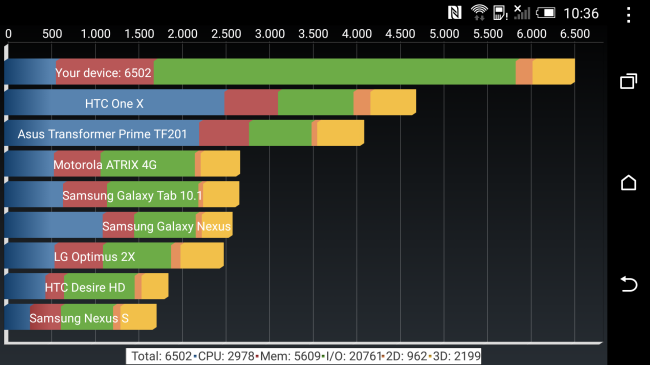Tap the home navigation button

pos(628,182)
